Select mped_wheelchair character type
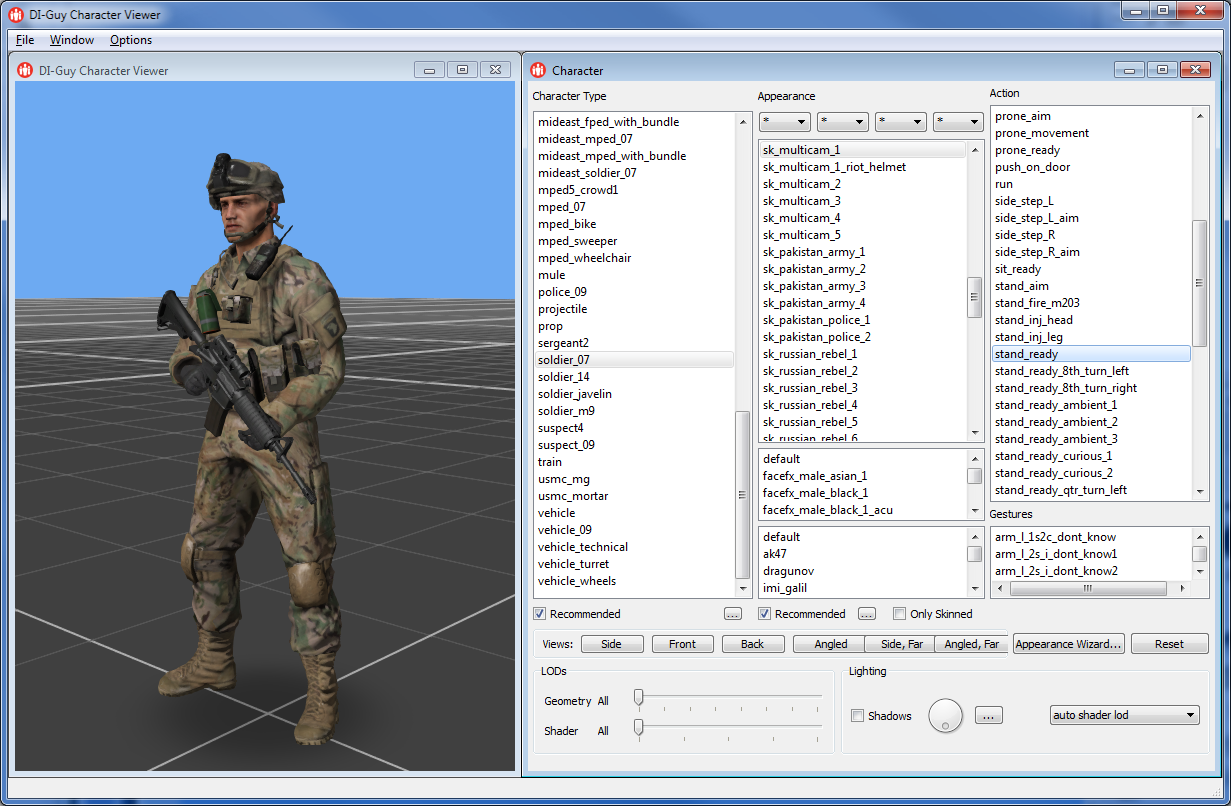The width and height of the screenshot is (1231, 806). (584, 258)
